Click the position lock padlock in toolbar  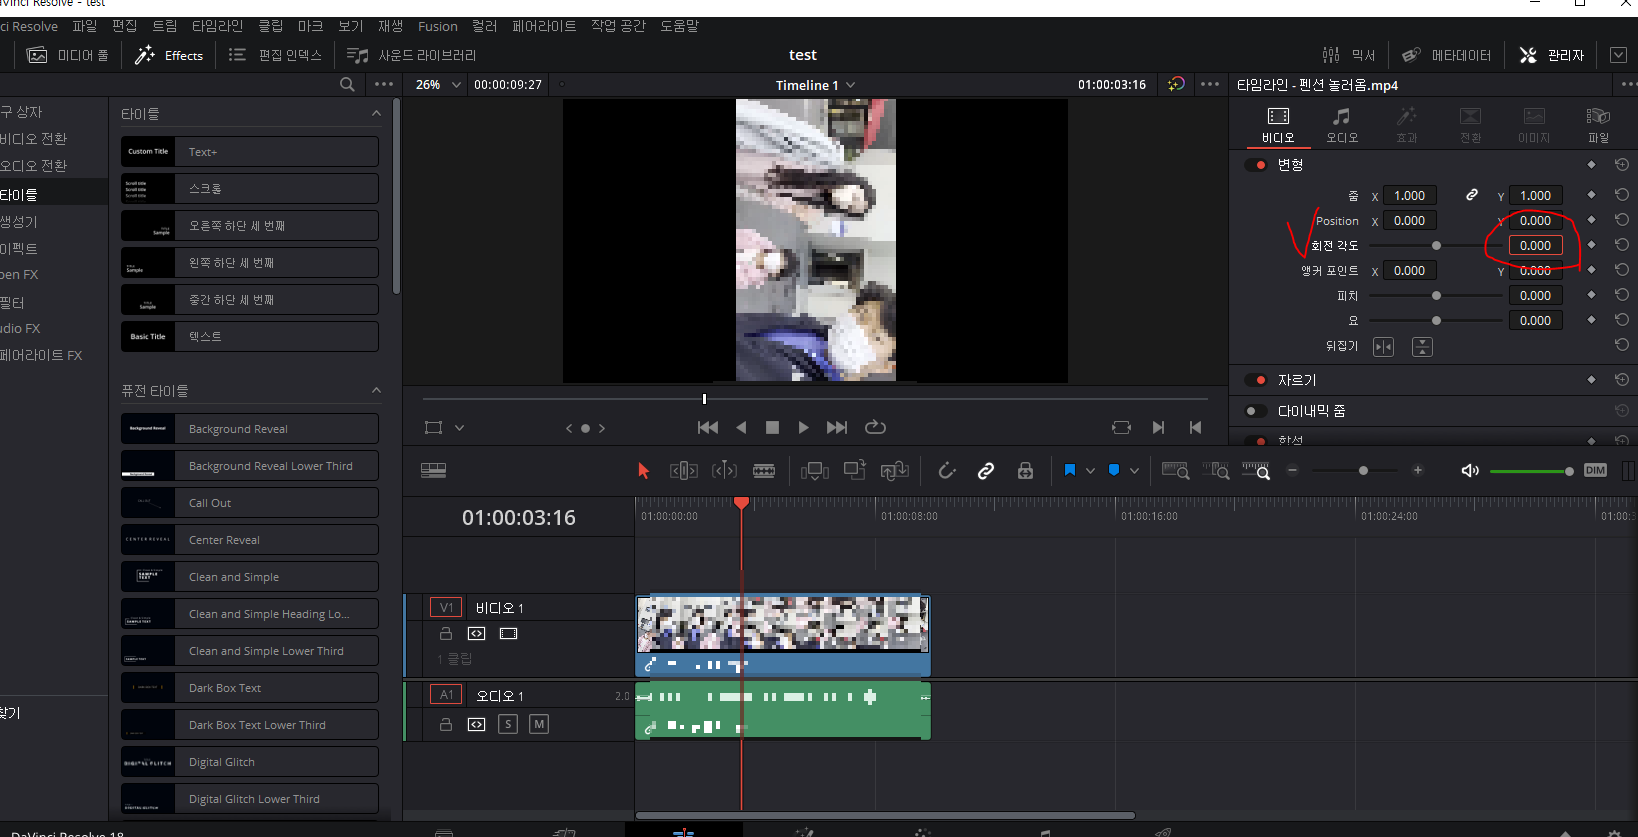click(x=1025, y=470)
